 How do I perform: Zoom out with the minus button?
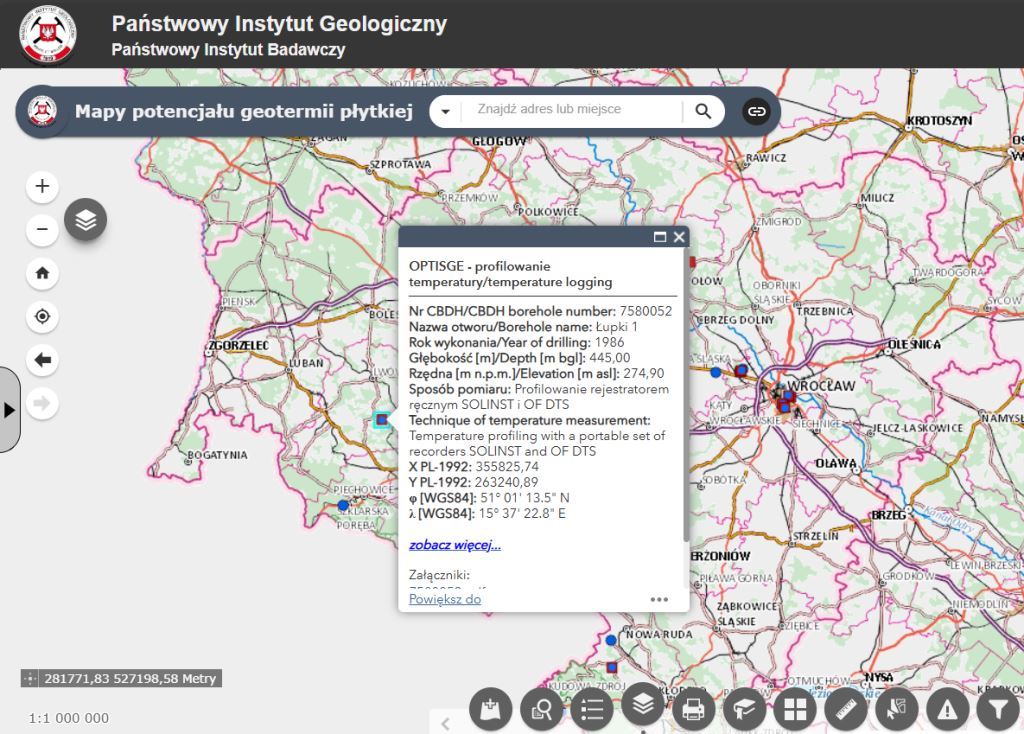coord(42,229)
